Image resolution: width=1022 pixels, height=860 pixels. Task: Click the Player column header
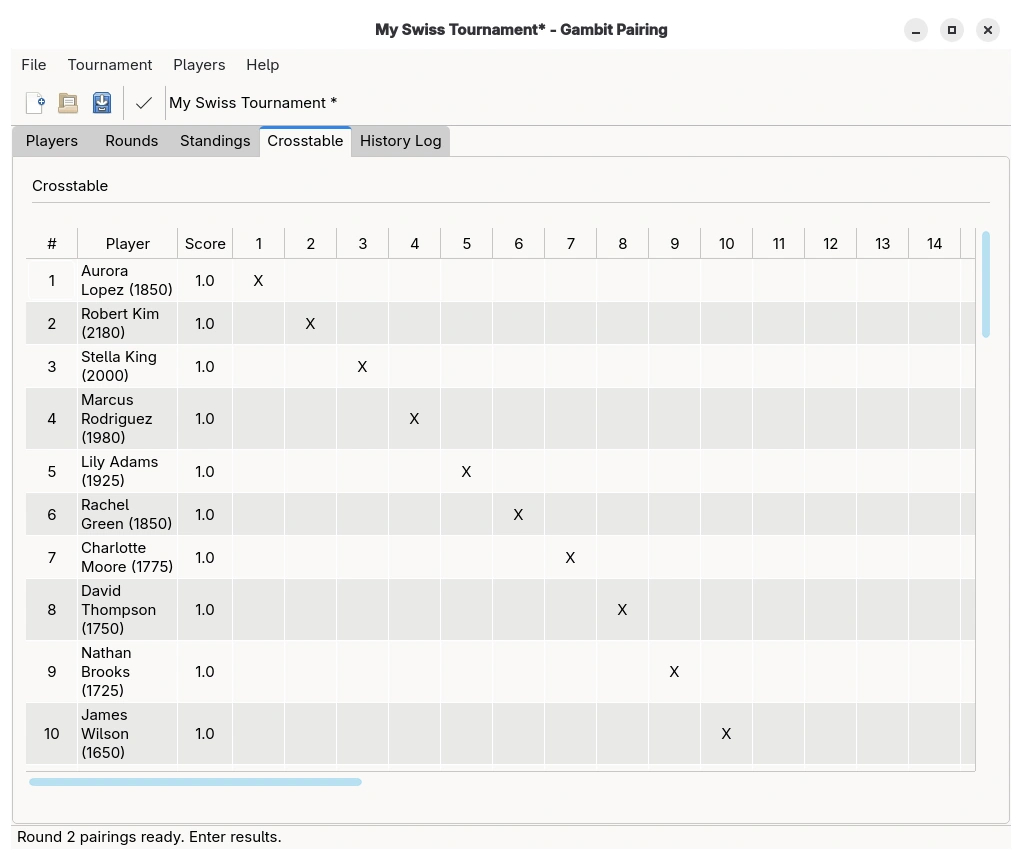[x=128, y=244]
